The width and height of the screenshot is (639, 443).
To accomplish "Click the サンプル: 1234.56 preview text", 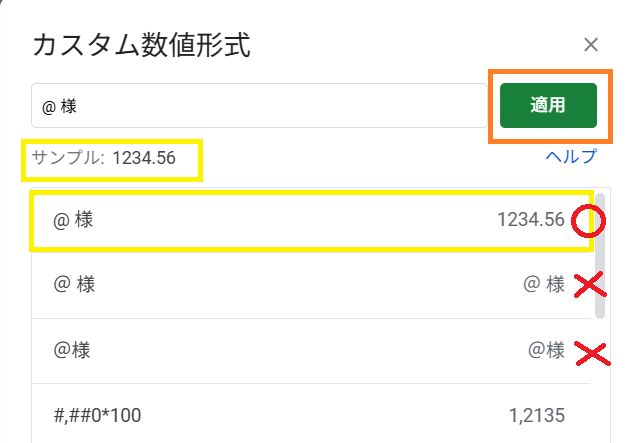I will [104, 158].
